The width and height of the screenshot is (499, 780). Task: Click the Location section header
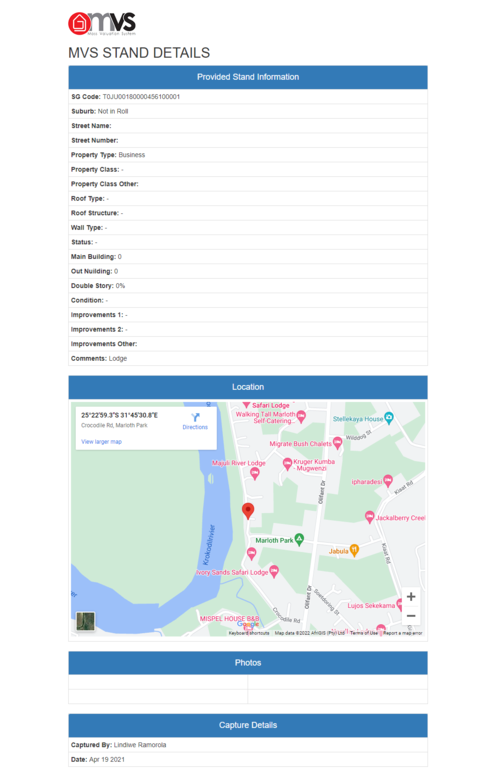(248, 387)
